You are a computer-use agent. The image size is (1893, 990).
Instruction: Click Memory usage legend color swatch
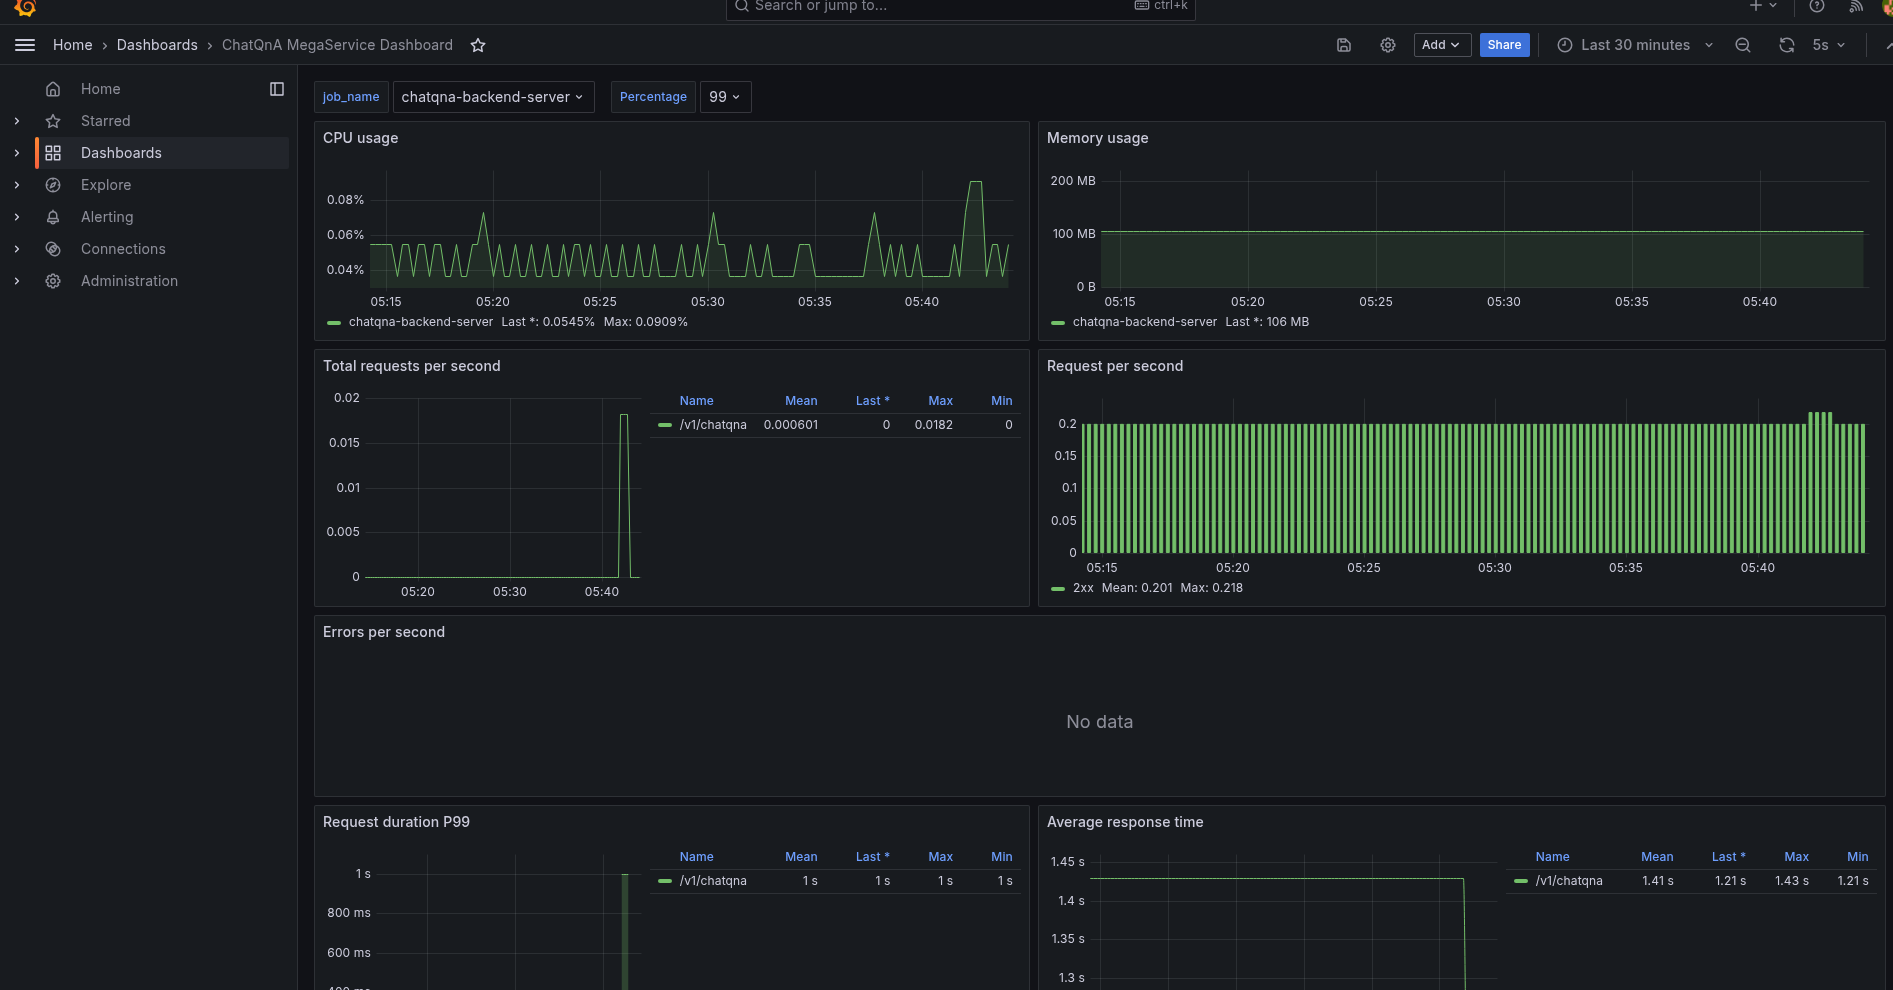pyautogui.click(x=1058, y=323)
